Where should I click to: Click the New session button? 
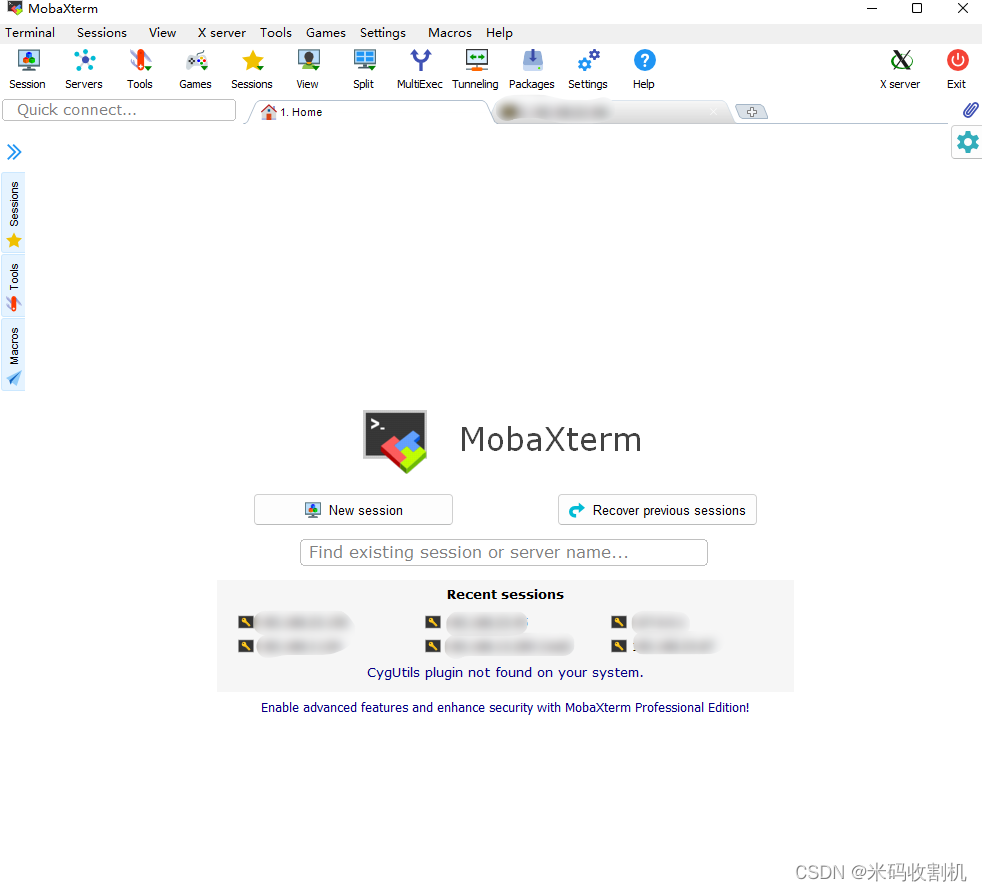pos(353,509)
